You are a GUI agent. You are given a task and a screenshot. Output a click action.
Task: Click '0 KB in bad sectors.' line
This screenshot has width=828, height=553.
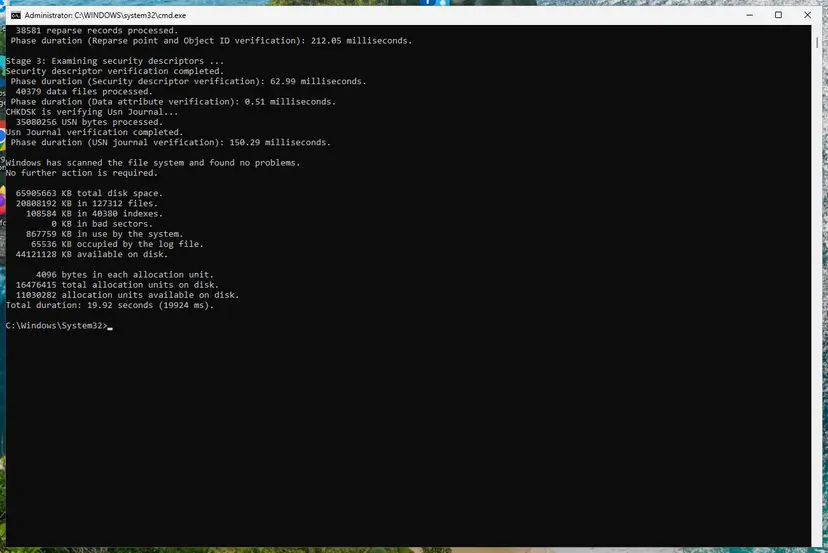click(102, 224)
